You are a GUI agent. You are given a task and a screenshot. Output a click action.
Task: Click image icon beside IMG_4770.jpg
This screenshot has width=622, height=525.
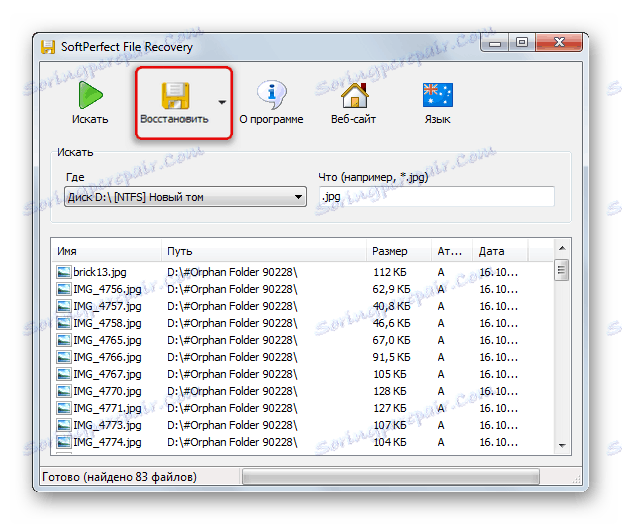[63, 392]
